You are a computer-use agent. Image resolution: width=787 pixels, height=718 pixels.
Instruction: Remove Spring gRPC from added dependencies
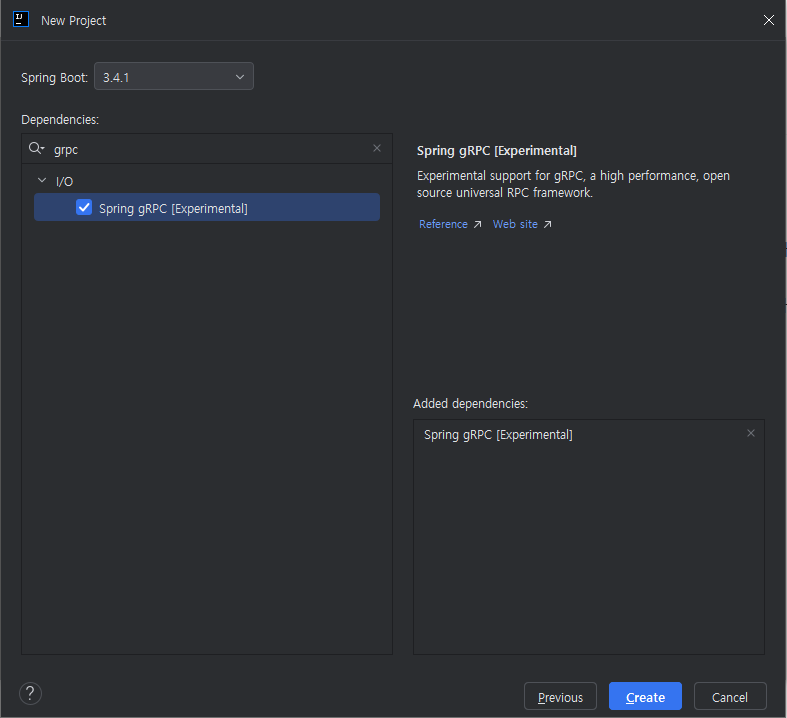coord(751,433)
